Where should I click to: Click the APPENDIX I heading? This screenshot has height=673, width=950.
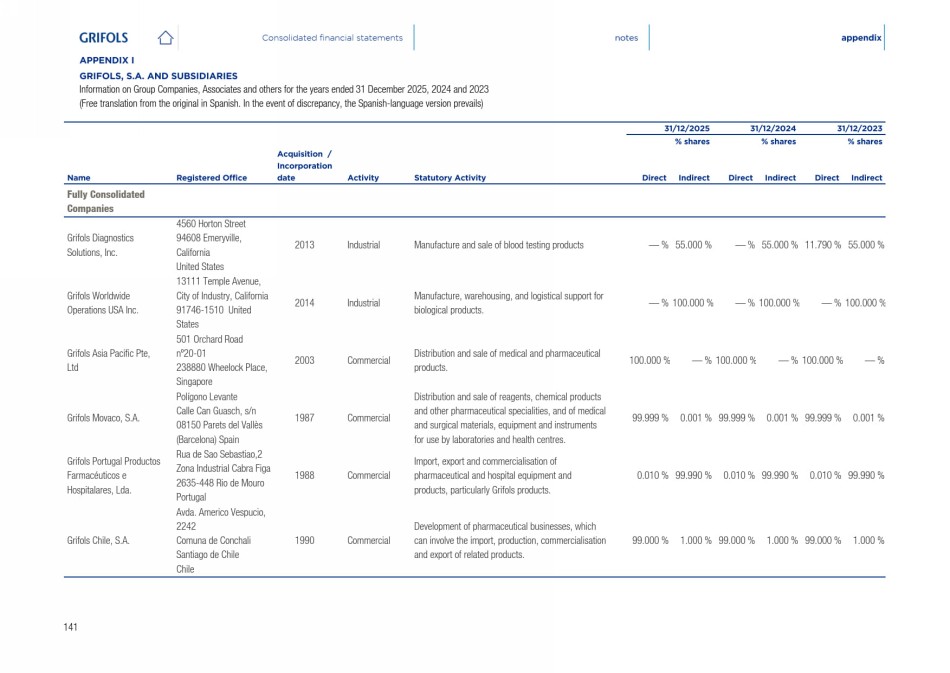click(107, 61)
